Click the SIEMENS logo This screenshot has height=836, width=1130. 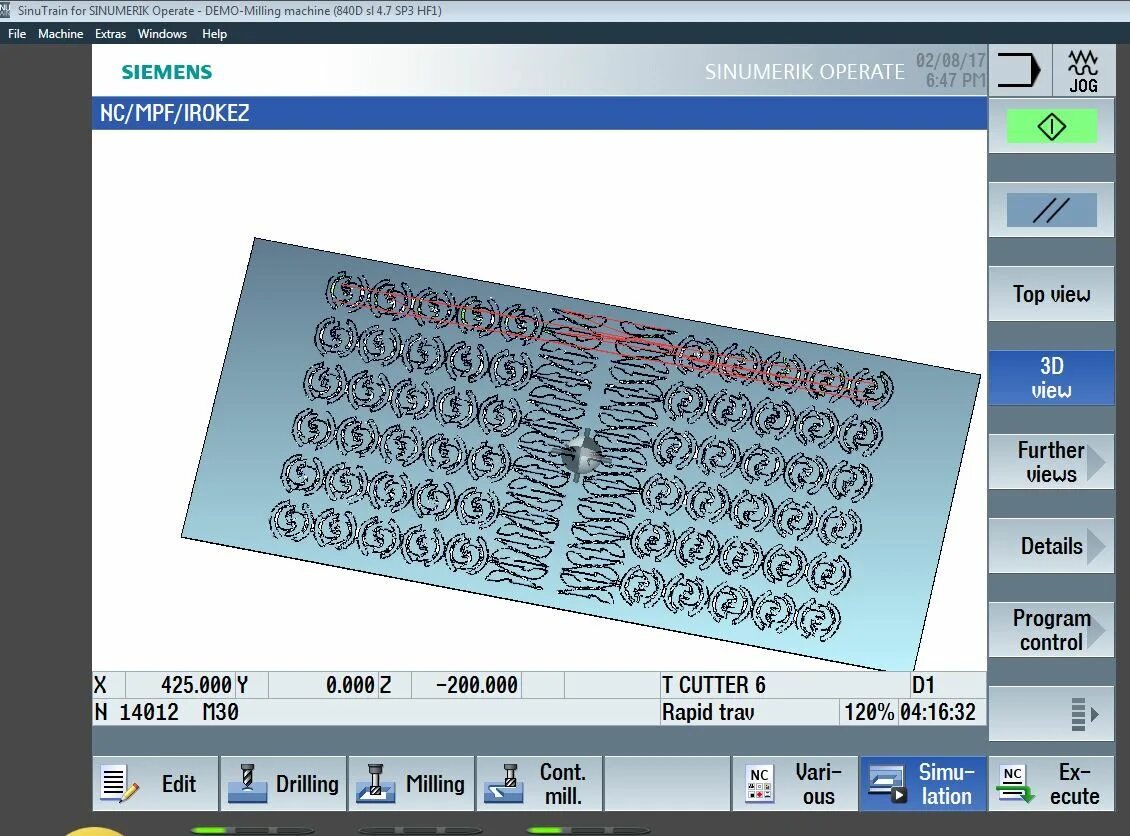click(166, 72)
